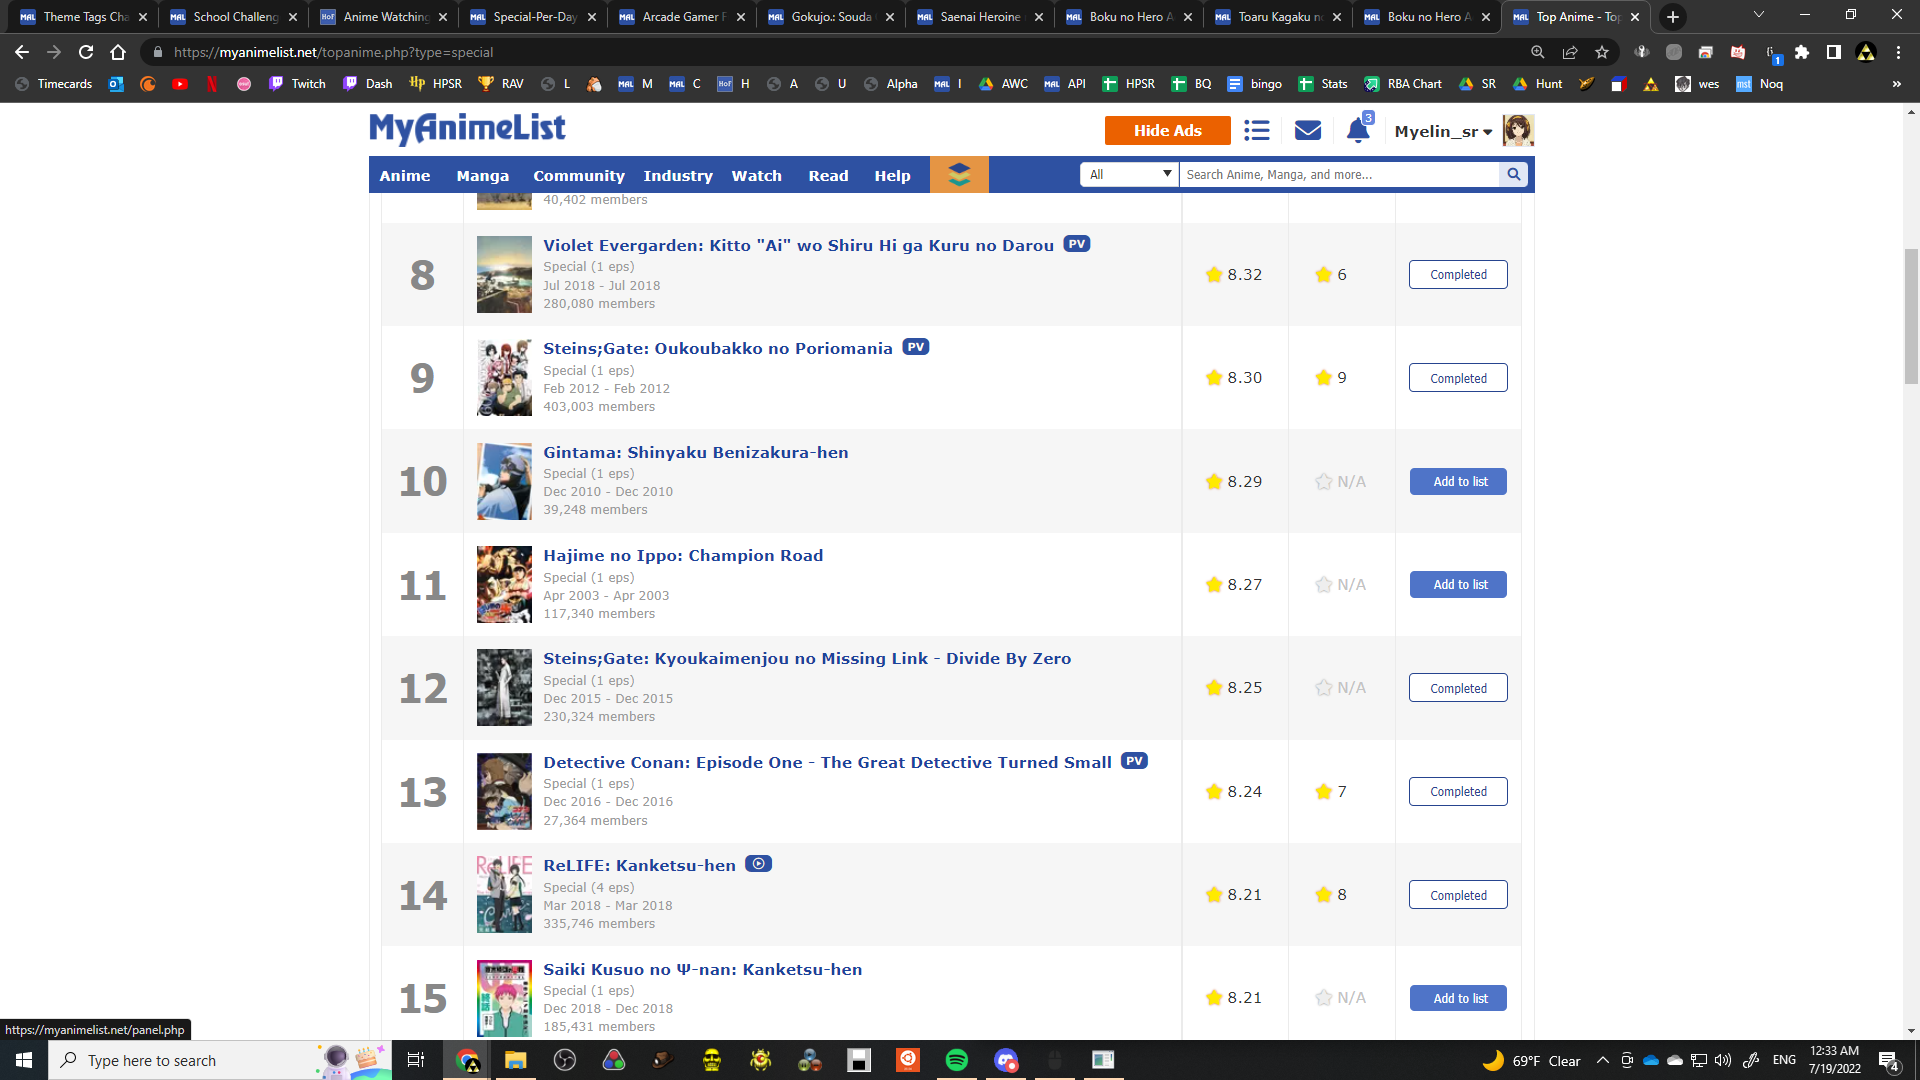Switch to the Saenai Heroine tab

[979, 17]
